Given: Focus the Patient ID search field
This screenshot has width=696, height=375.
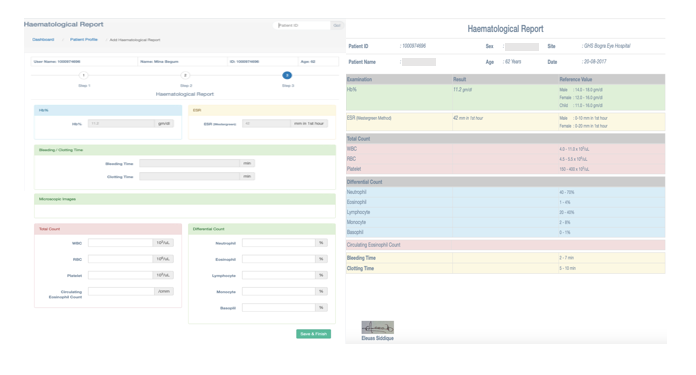Looking at the screenshot, I should click(302, 25).
